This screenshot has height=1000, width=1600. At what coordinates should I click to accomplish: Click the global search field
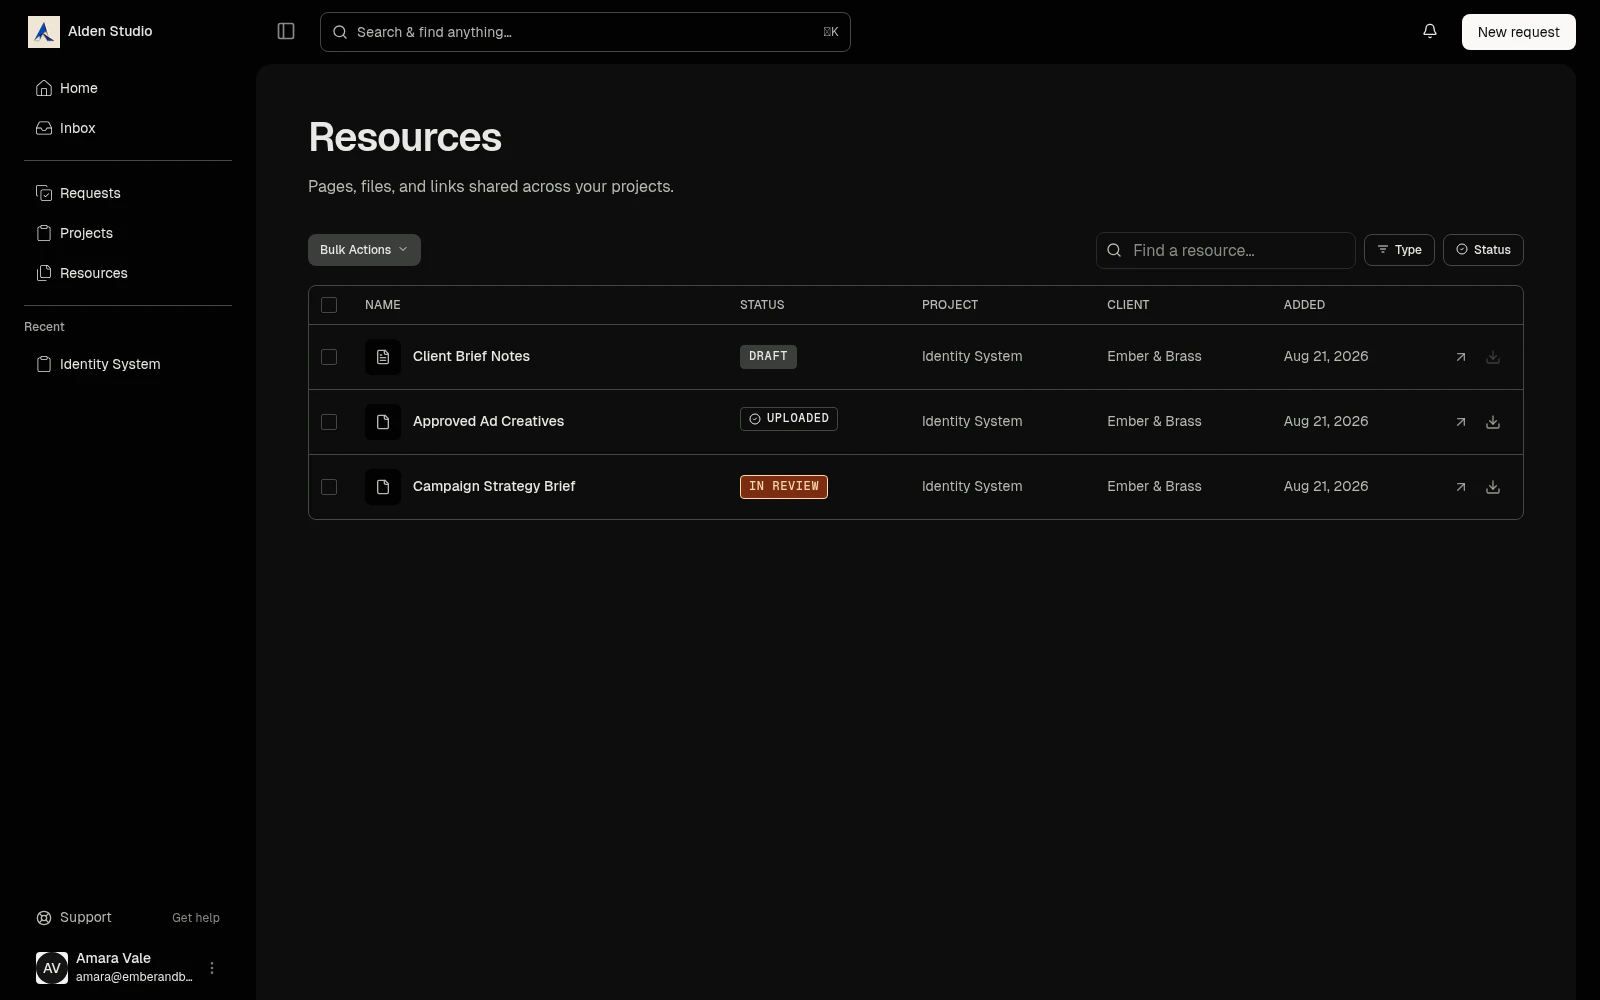pos(585,32)
